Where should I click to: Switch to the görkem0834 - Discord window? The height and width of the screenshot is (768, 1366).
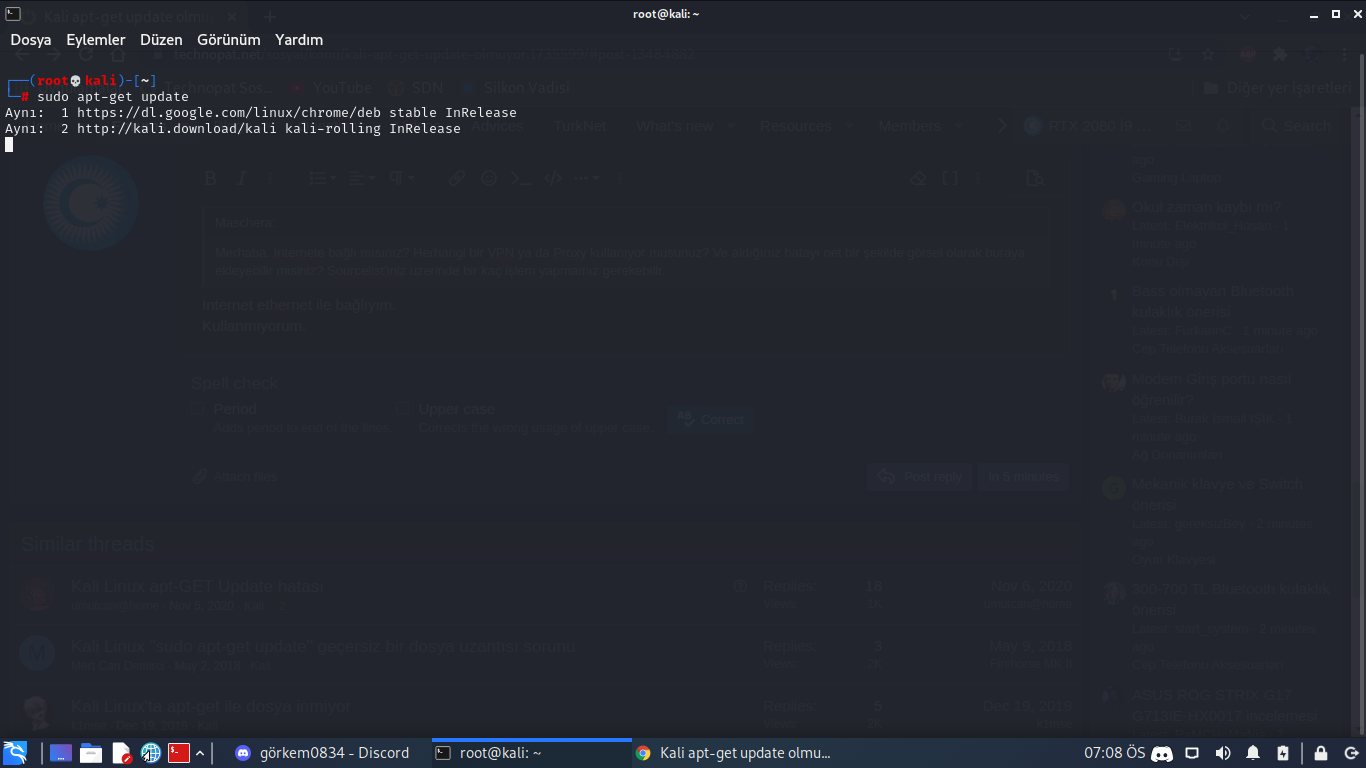coord(322,753)
